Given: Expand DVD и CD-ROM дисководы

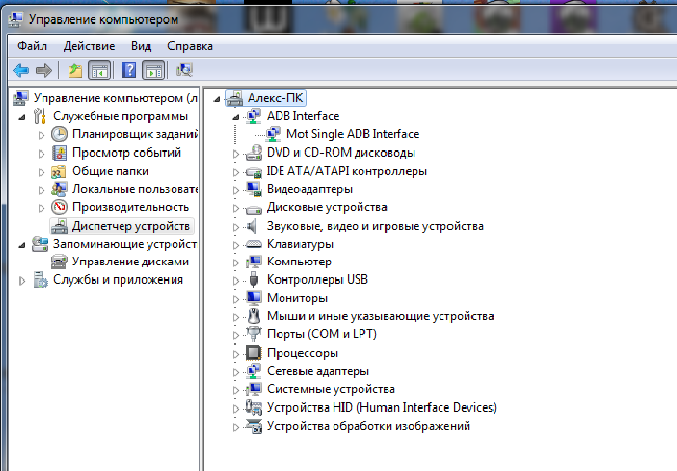Looking at the screenshot, I should tap(236, 153).
